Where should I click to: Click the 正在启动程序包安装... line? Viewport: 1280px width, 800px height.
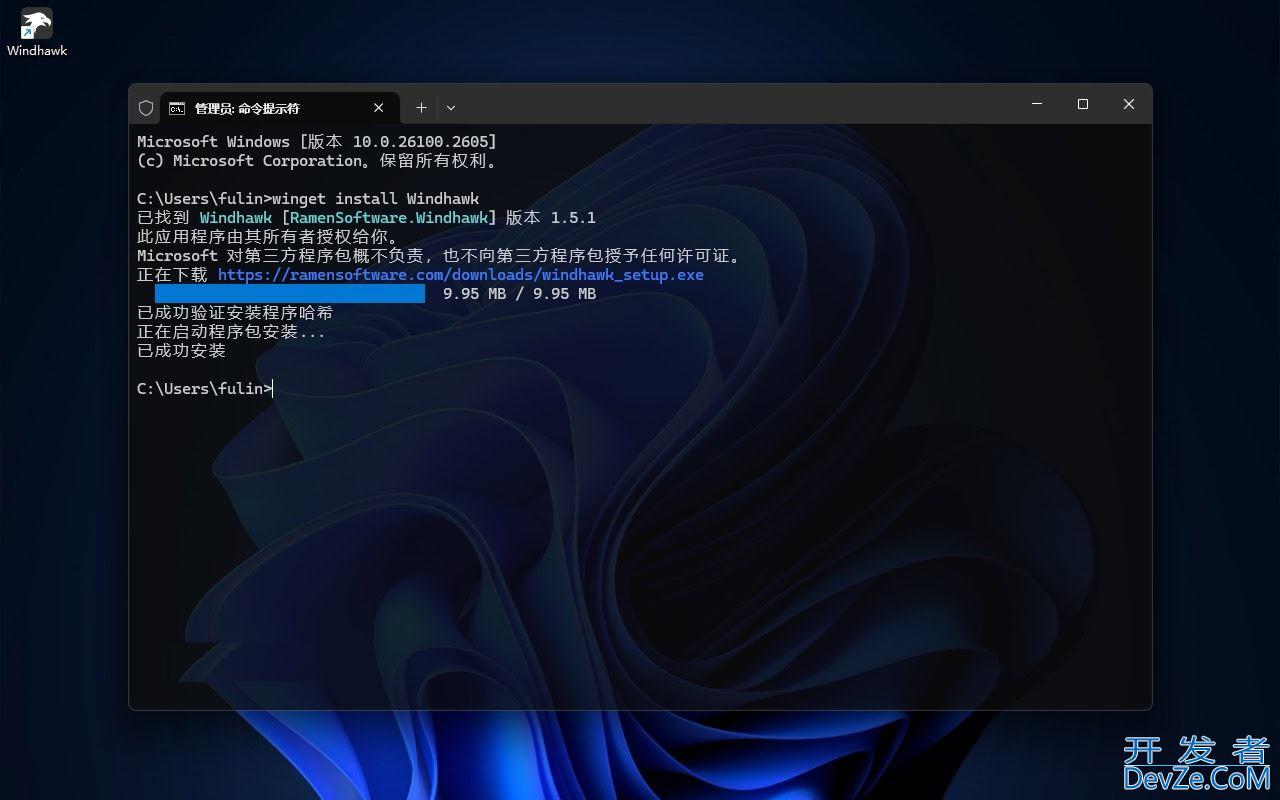(x=231, y=332)
